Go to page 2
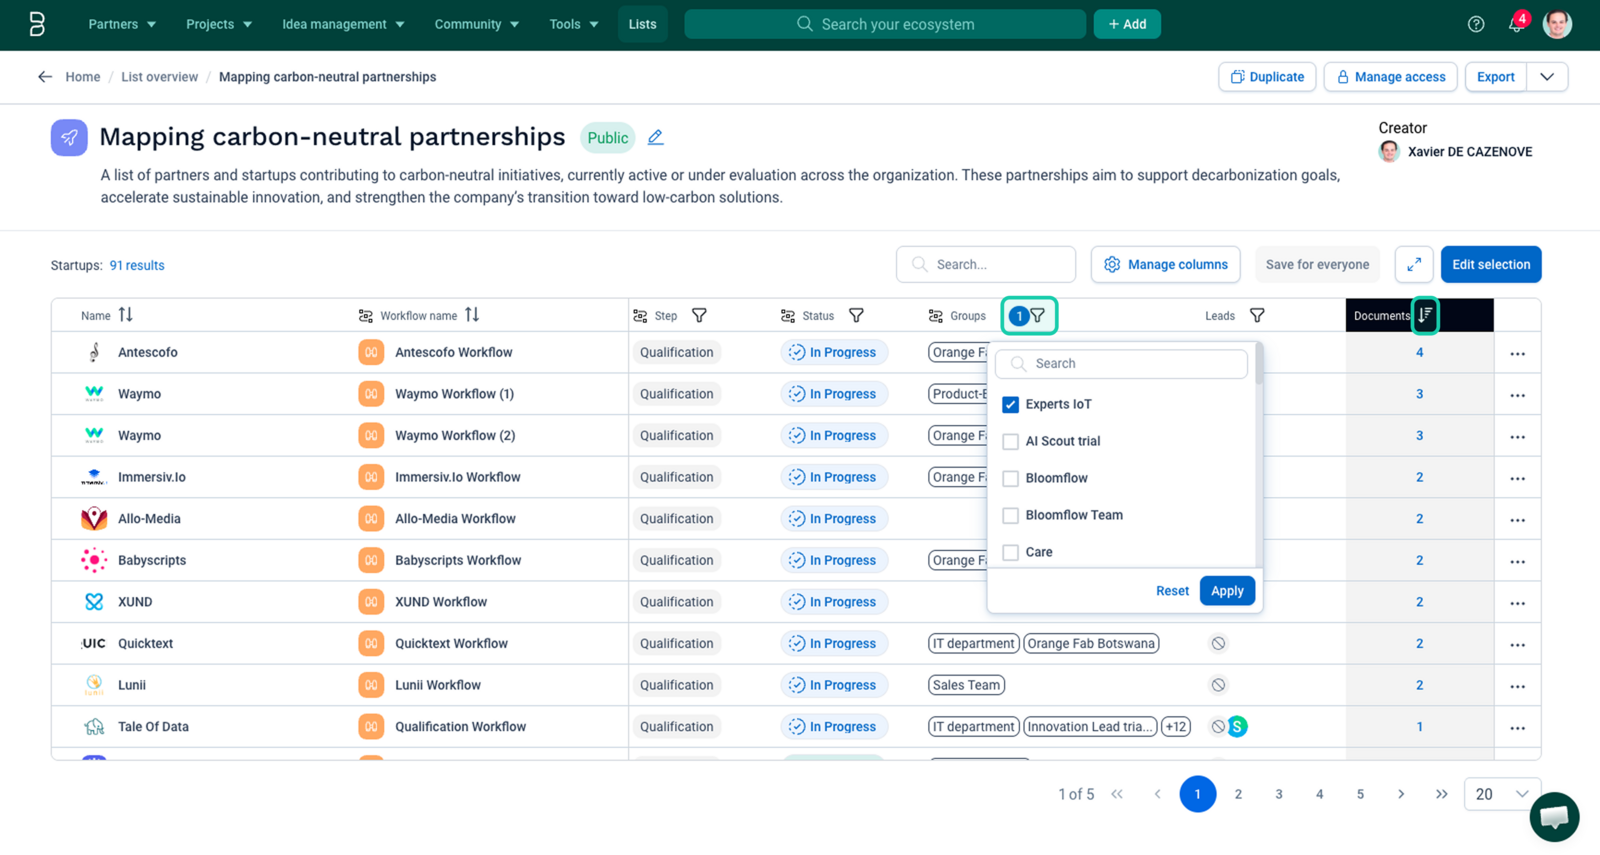The height and width of the screenshot is (855, 1600). pos(1238,794)
